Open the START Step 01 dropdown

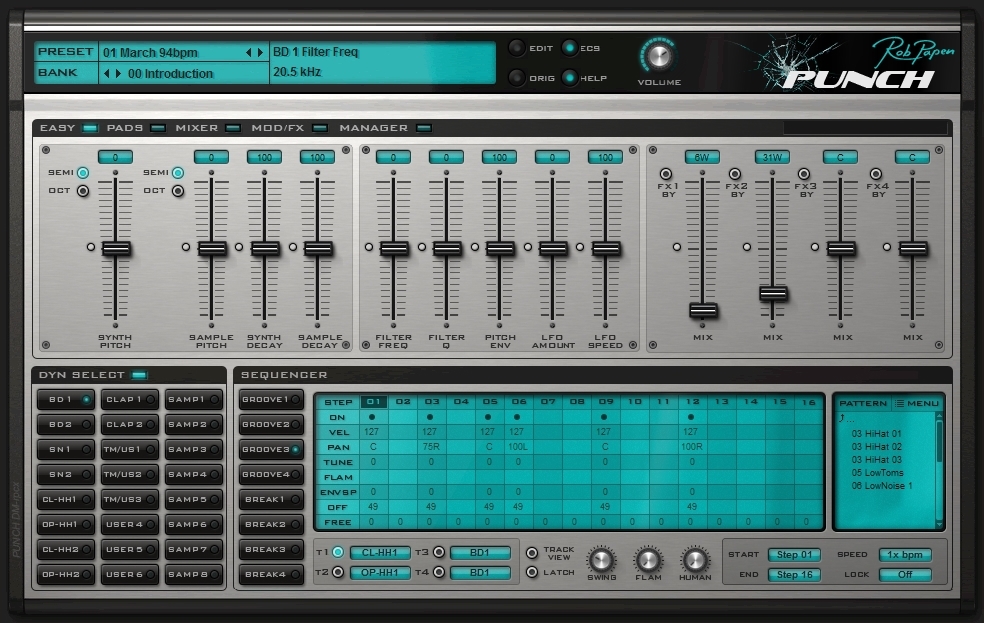click(x=795, y=555)
